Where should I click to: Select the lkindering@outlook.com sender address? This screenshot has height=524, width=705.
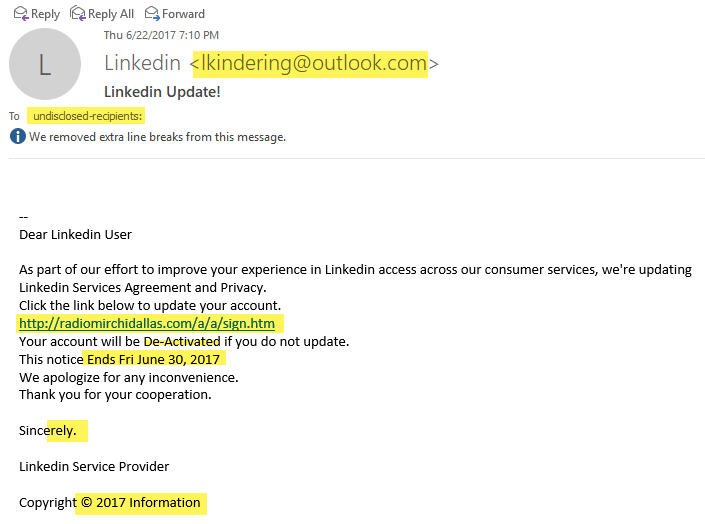pyautogui.click(x=314, y=63)
